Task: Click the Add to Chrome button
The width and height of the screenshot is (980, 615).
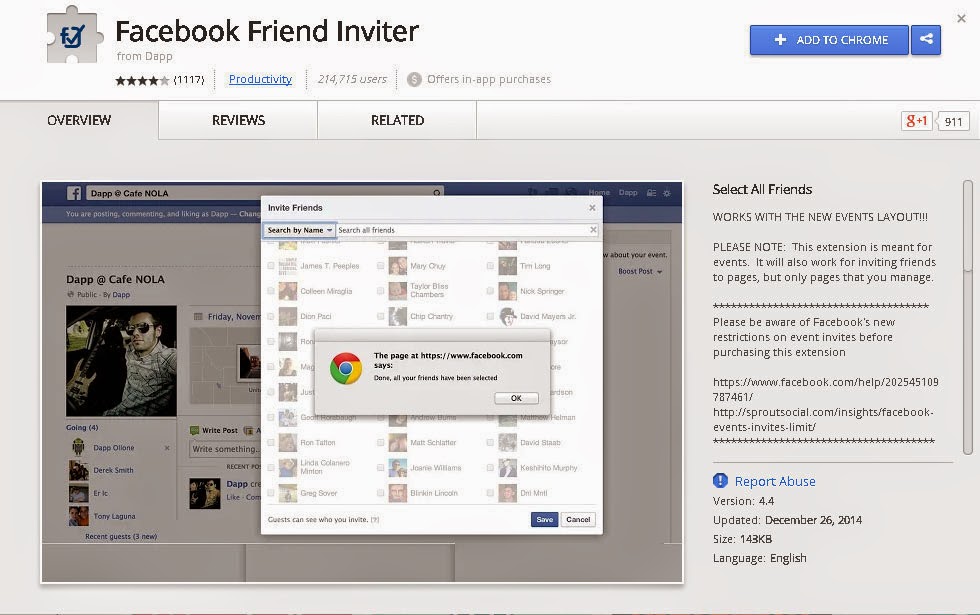Action: click(x=829, y=39)
